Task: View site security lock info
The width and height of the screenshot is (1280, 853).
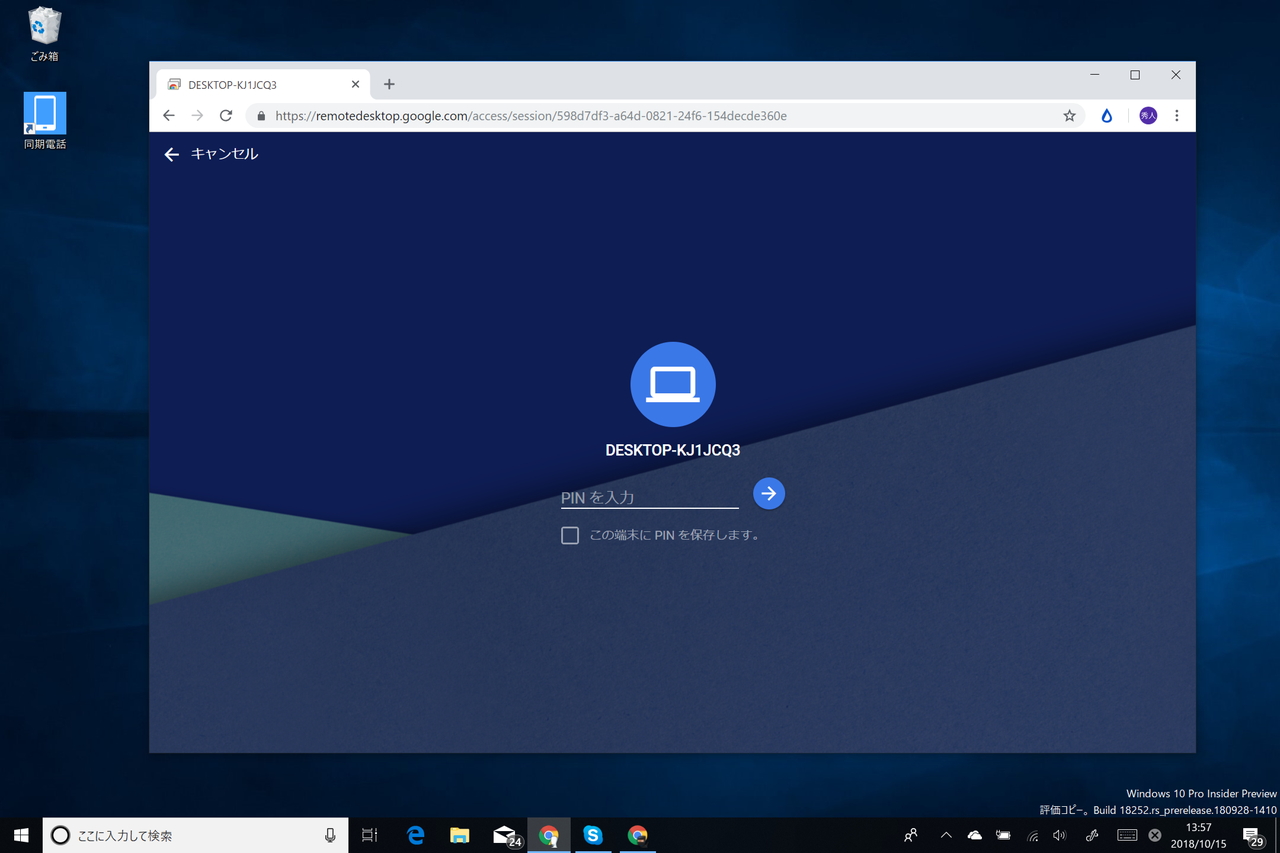Action: coord(261,116)
